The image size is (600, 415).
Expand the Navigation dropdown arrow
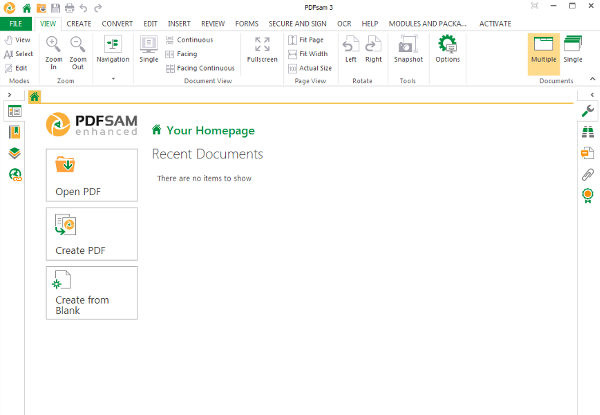[x=113, y=79]
